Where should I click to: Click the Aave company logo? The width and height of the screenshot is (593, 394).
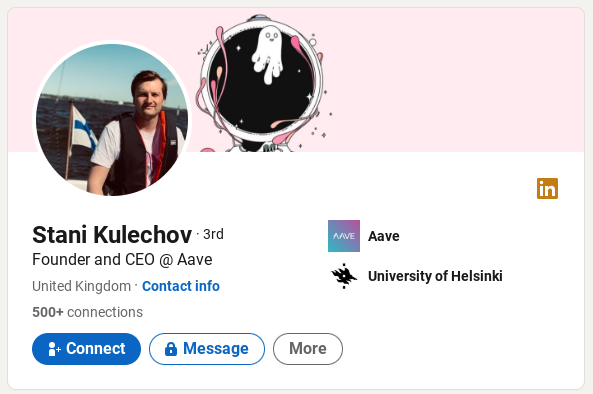point(344,236)
